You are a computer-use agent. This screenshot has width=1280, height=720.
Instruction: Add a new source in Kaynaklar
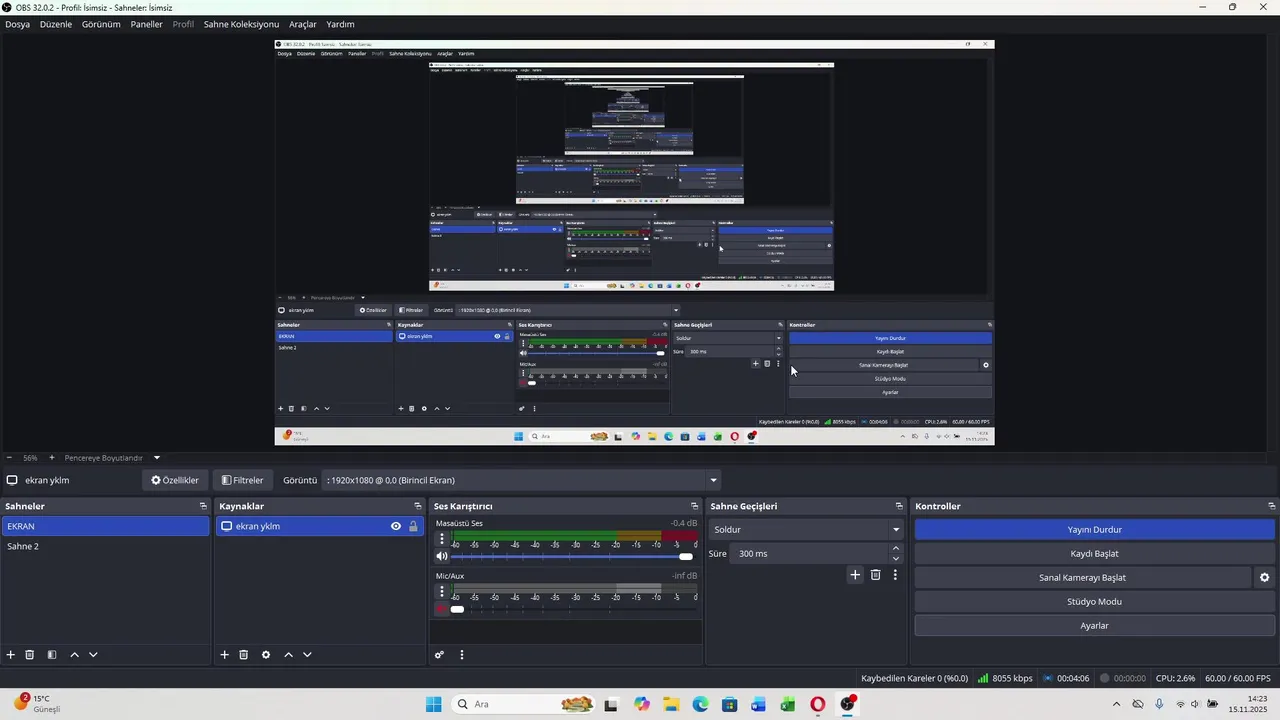pyautogui.click(x=225, y=655)
